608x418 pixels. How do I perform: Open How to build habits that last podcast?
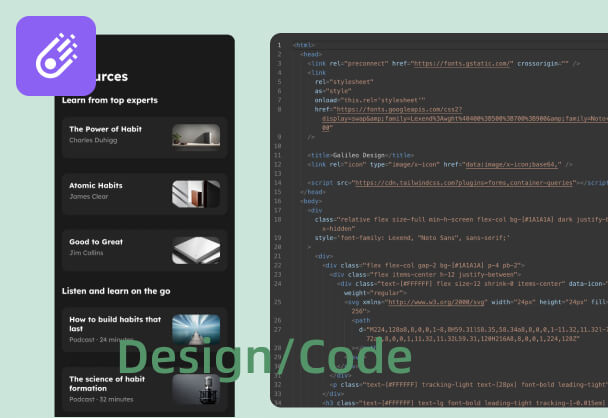[144, 330]
